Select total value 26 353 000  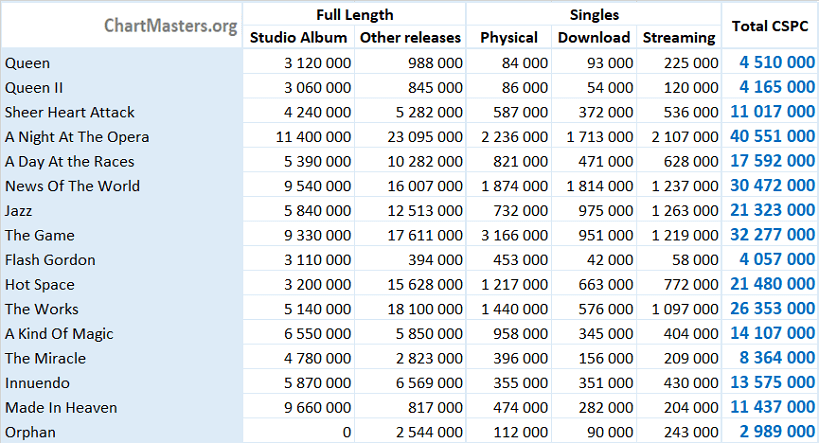point(773,309)
